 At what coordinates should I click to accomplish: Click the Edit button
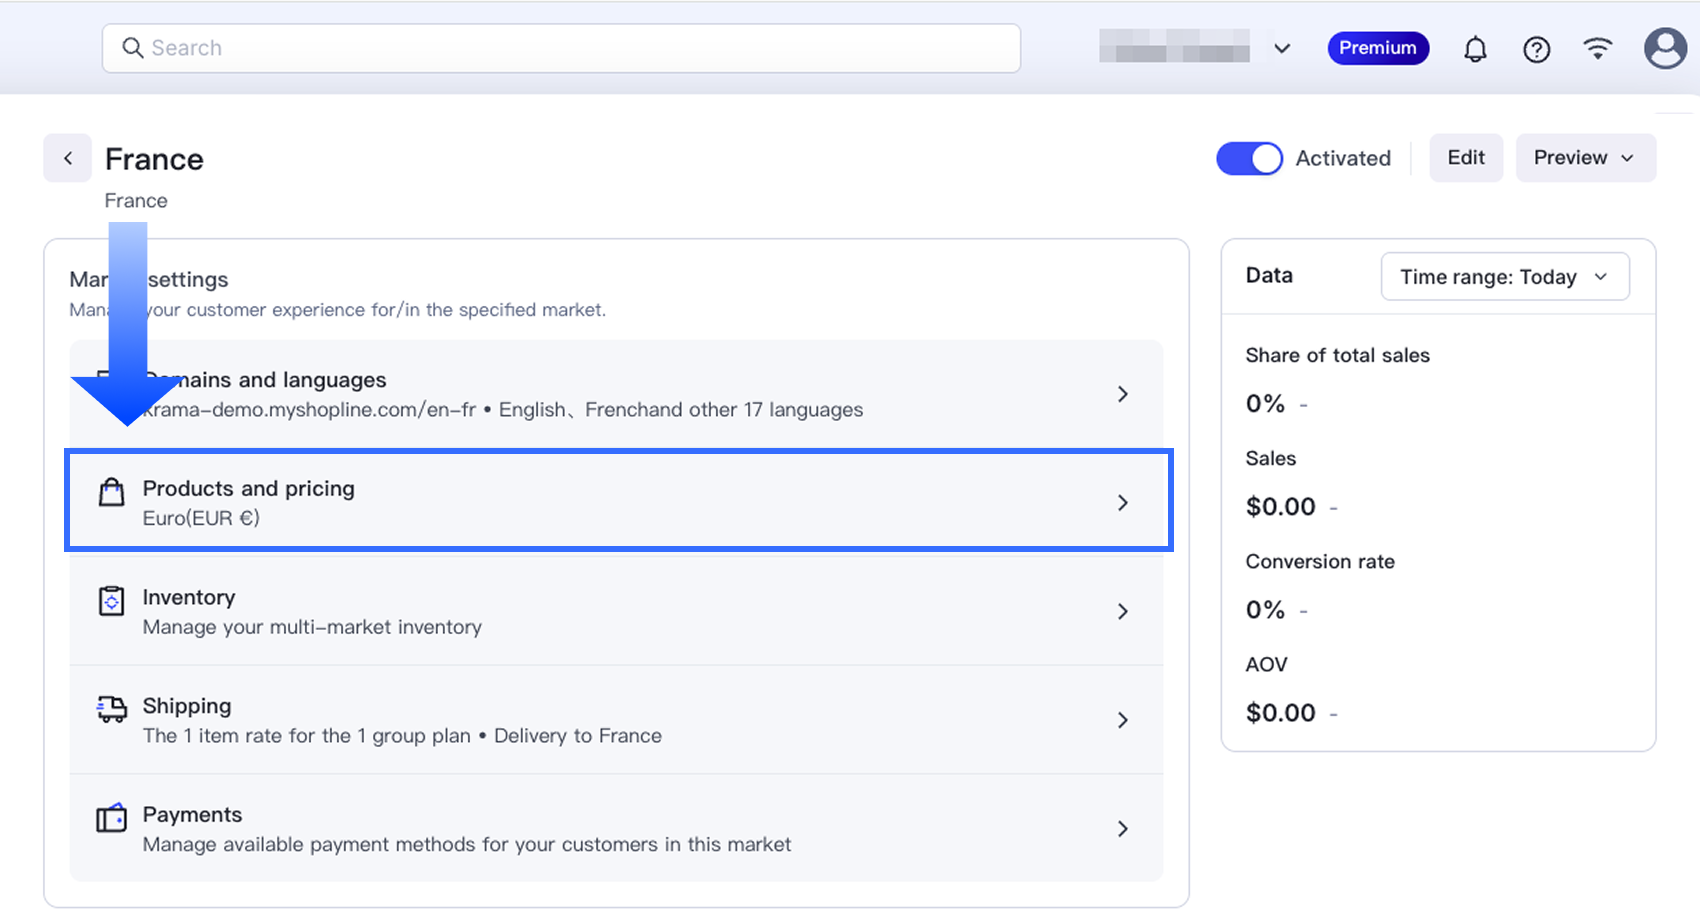pyautogui.click(x=1466, y=158)
